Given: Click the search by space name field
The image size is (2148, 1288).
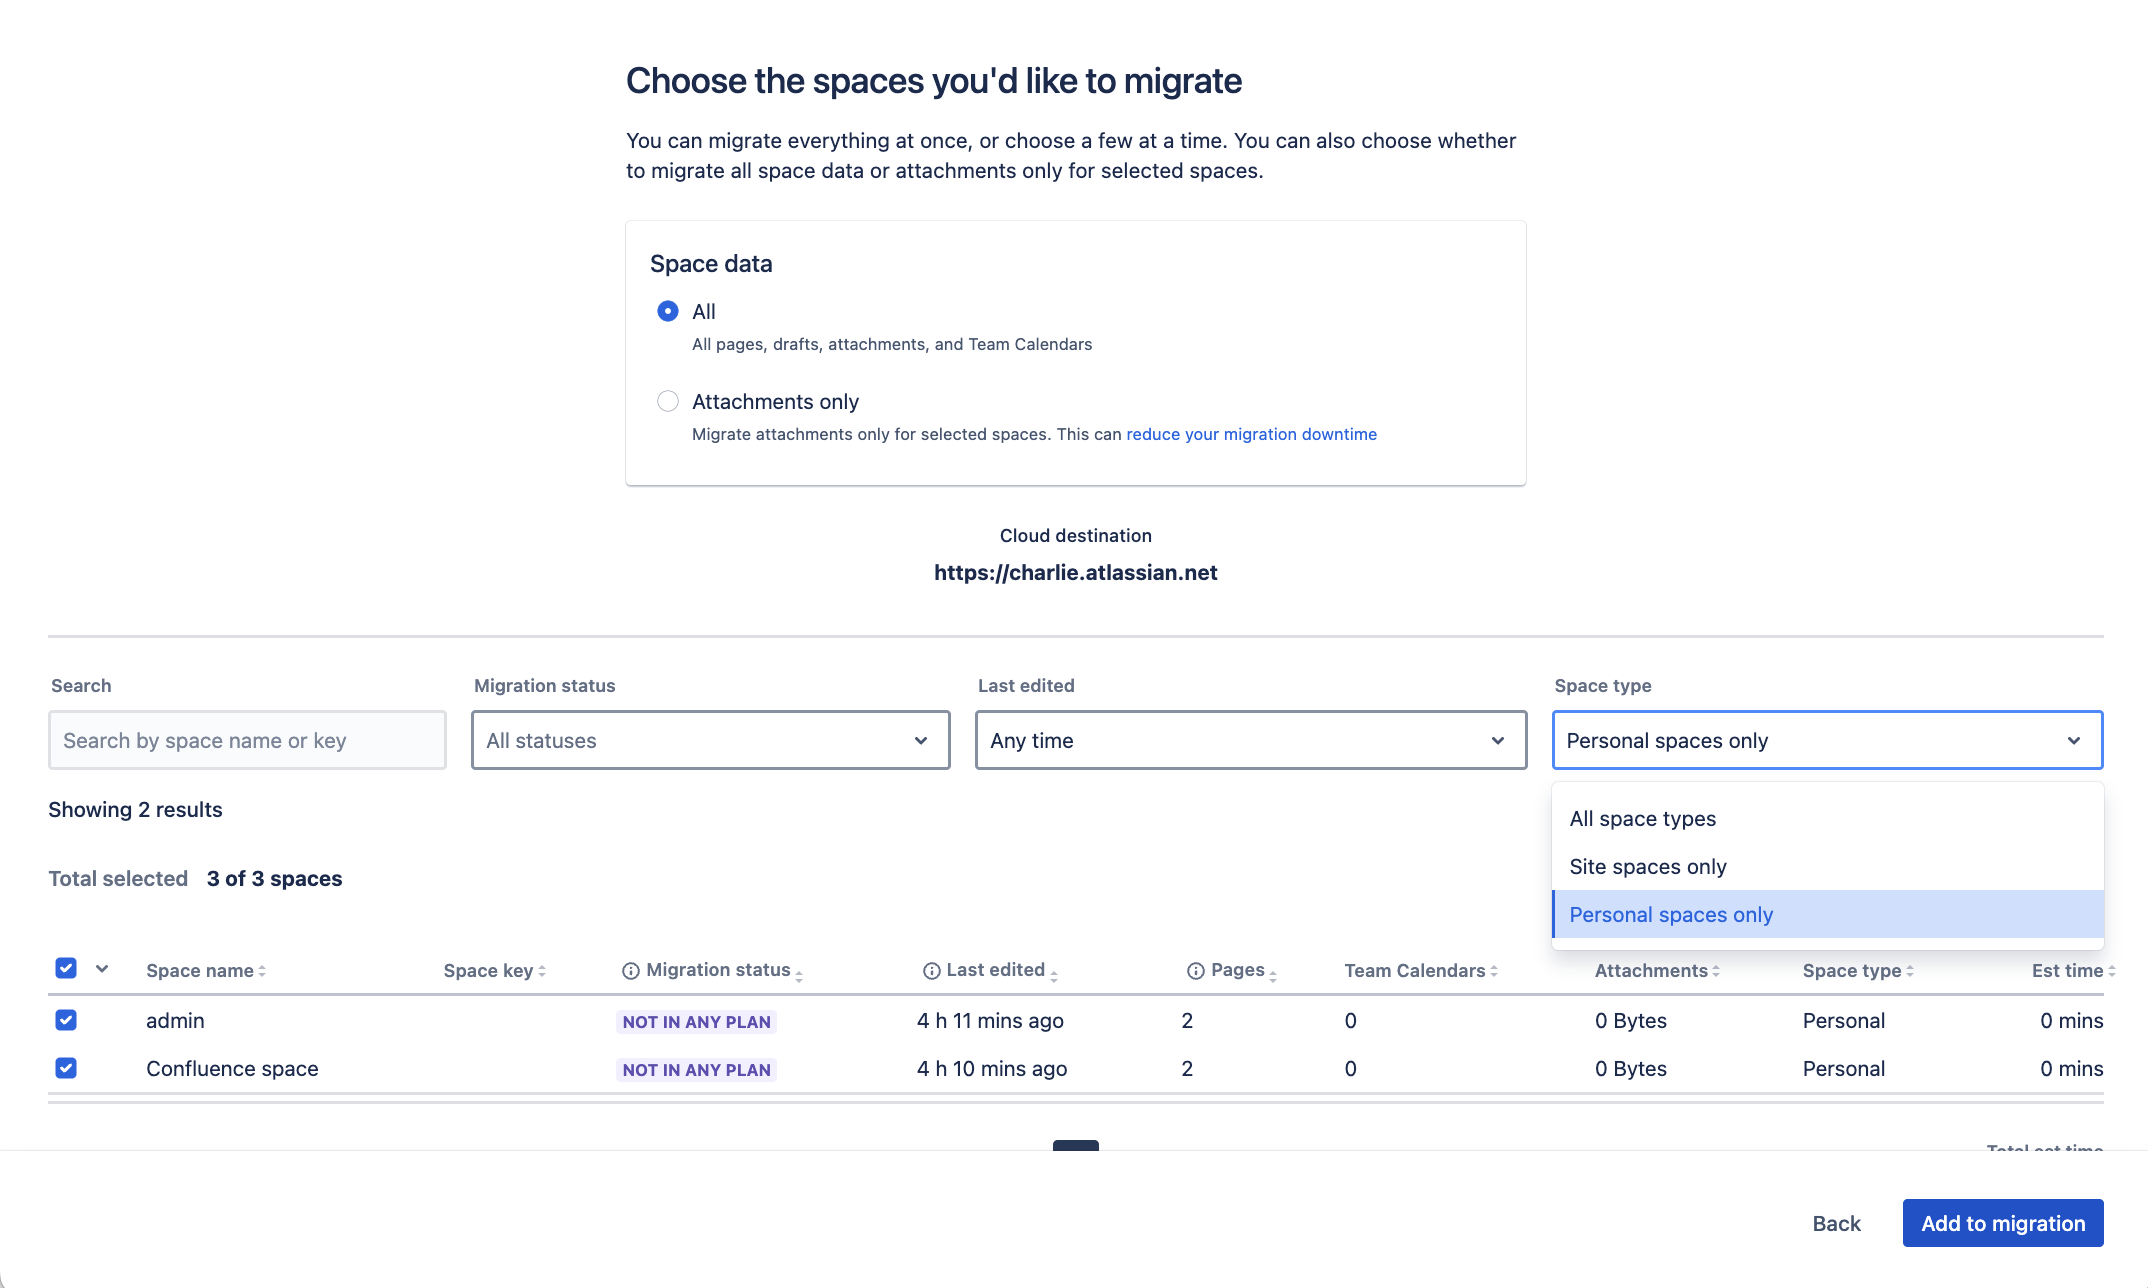Looking at the screenshot, I should (246, 740).
